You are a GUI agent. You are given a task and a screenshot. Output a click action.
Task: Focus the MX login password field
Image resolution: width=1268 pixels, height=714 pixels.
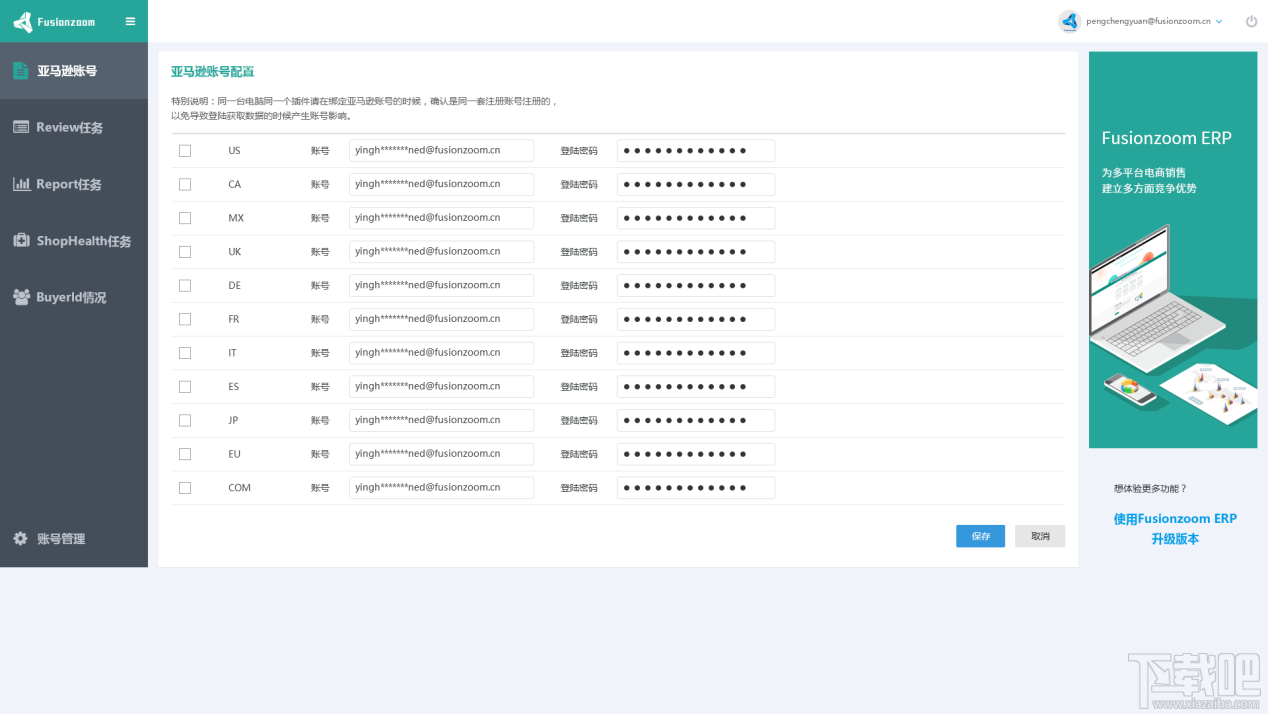(696, 218)
